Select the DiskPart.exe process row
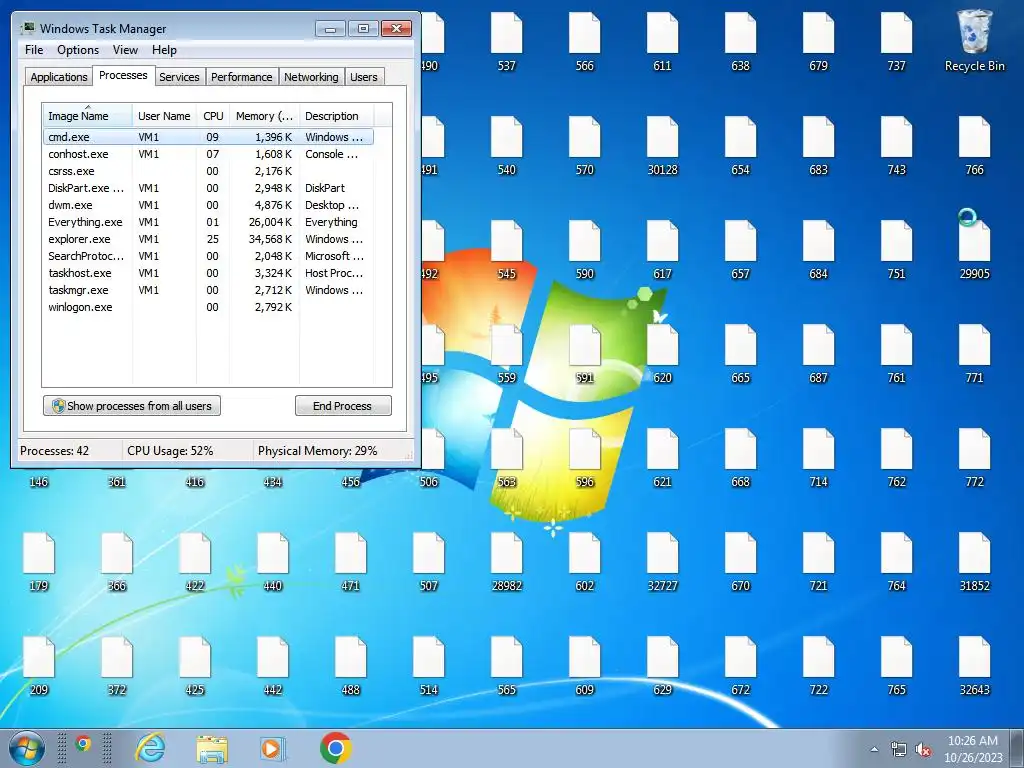Screen dimensions: 1024x768 [208, 188]
